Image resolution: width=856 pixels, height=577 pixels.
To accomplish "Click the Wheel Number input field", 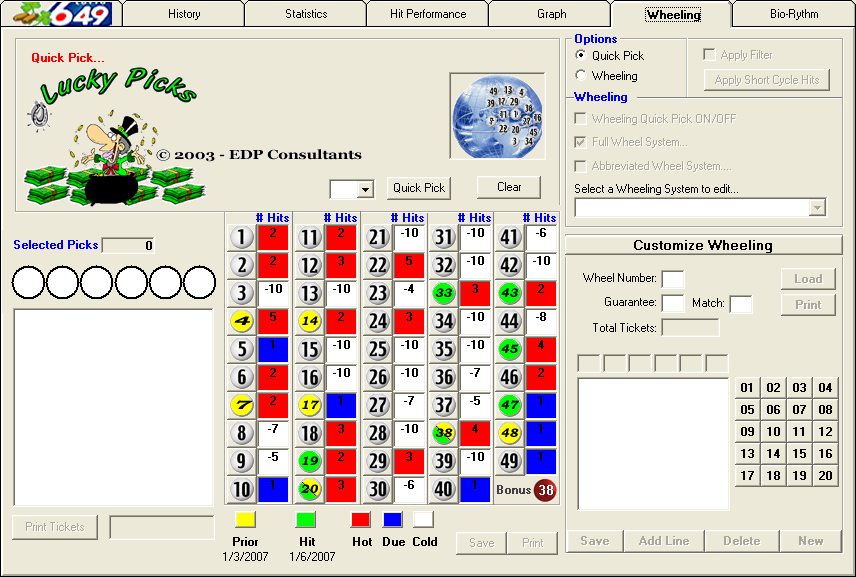I will pyautogui.click(x=673, y=279).
